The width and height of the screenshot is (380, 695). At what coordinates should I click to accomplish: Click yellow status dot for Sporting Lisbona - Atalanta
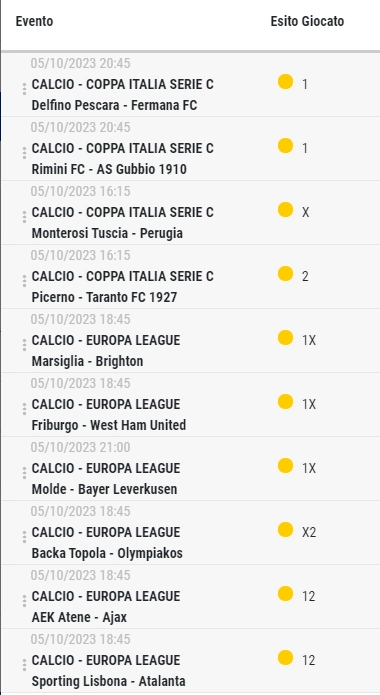pyautogui.click(x=286, y=657)
